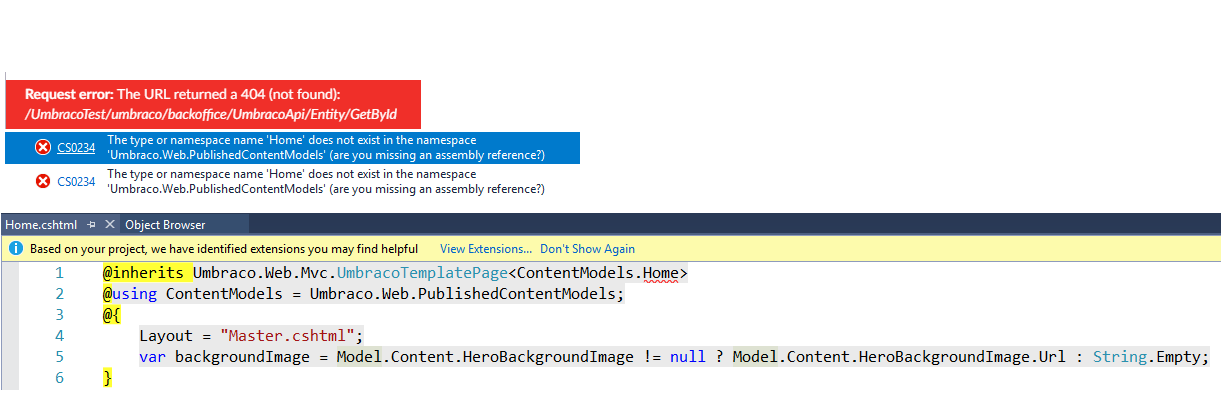Open the CS0234 code link in the unselected row

[x=76, y=181]
